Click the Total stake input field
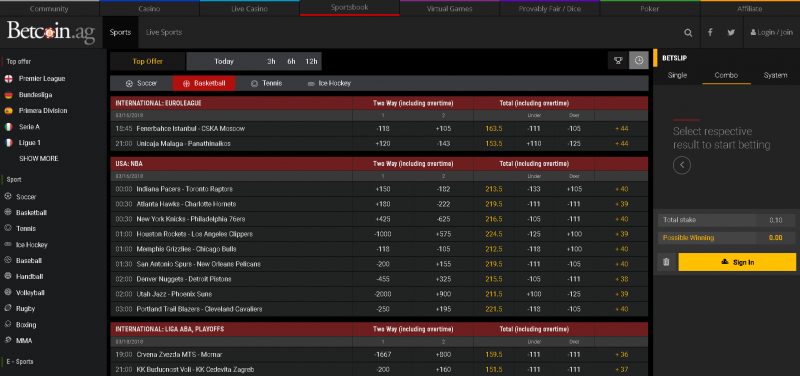This screenshot has width=800, height=376. (776, 220)
